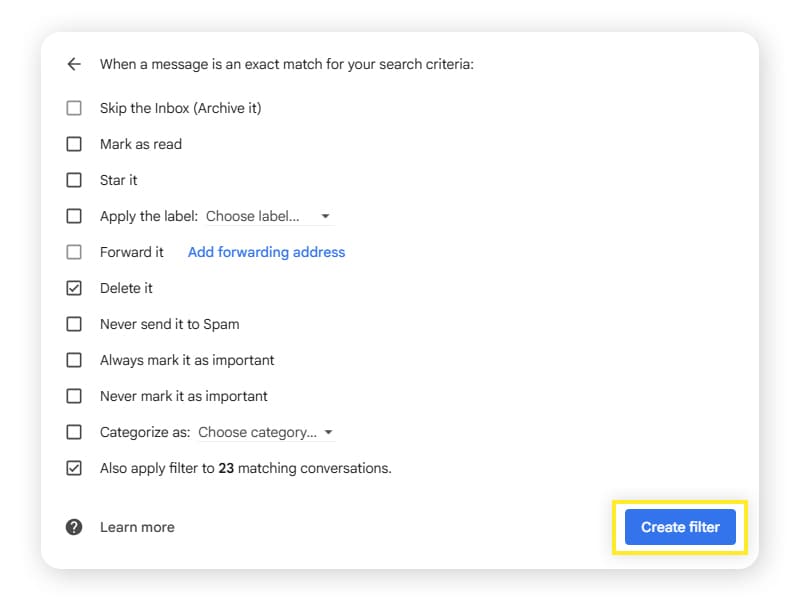800x600 pixels.
Task: Go back using the left arrow icon
Action: [x=74, y=64]
